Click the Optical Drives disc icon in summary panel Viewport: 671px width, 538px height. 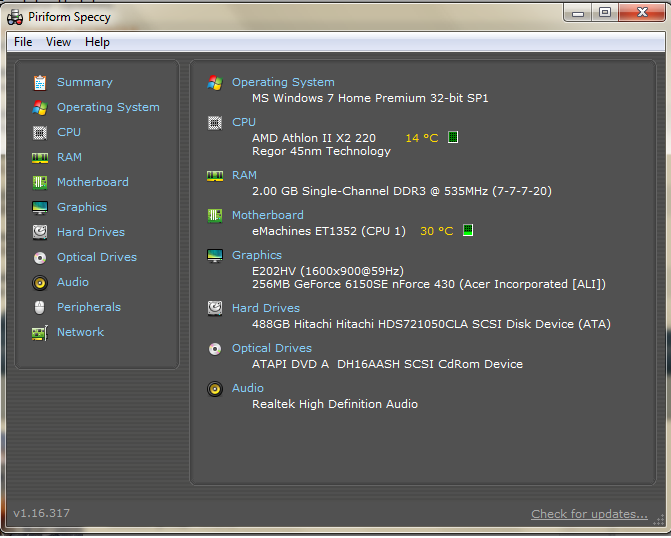click(x=215, y=349)
